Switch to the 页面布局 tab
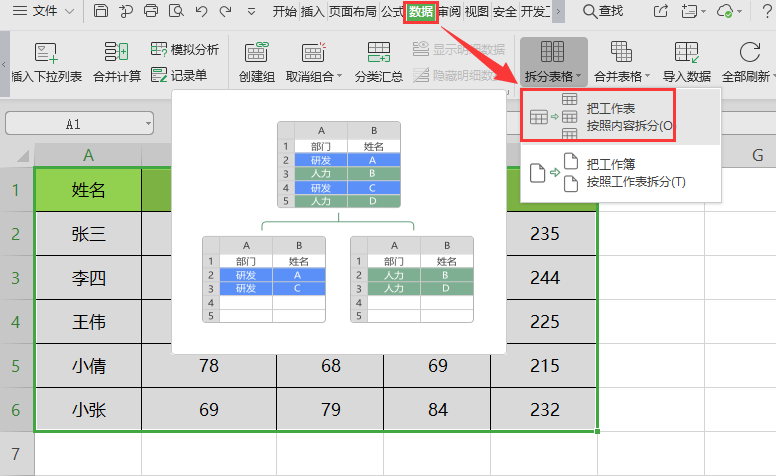Image resolution: width=776 pixels, height=476 pixels. 352,11
